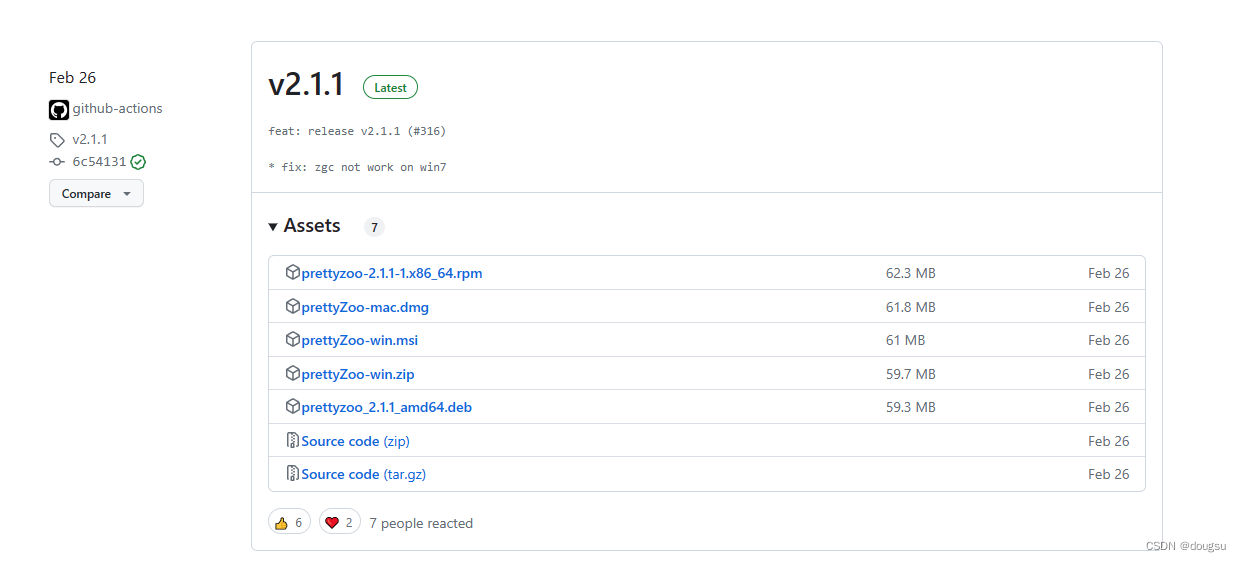Click the Feb 26 date of prettyZoo-mac.dmg row
Image resolution: width=1241 pixels, height=562 pixels.
[1109, 307]
